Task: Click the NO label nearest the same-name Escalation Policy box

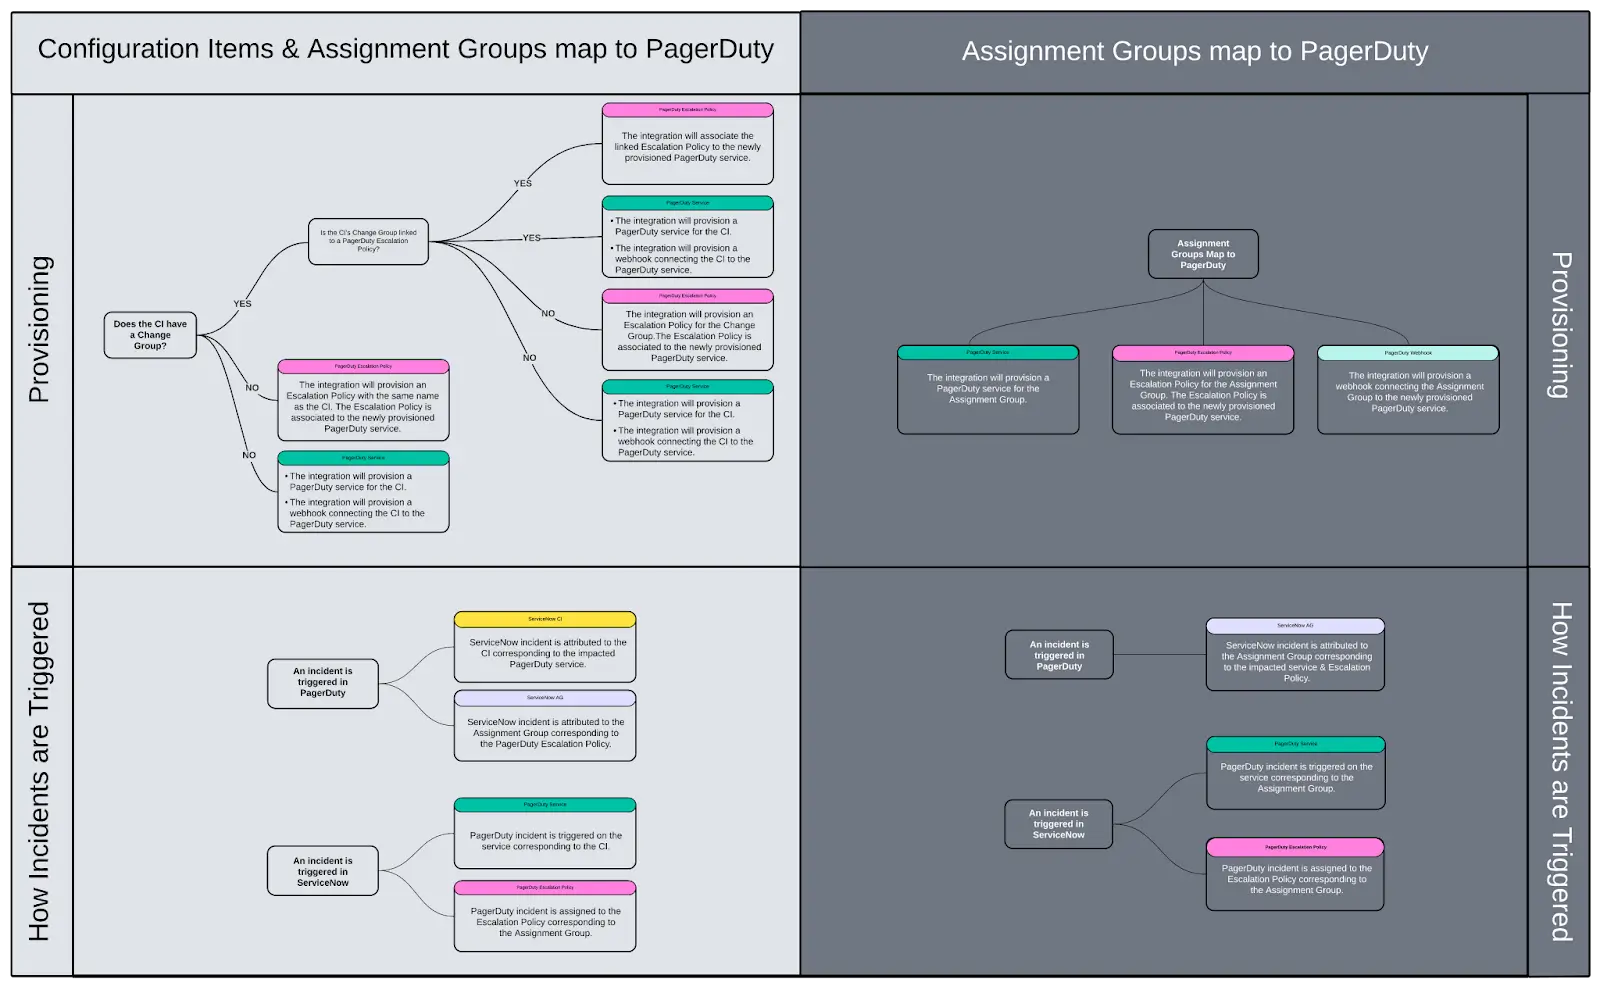Action: 252,388
